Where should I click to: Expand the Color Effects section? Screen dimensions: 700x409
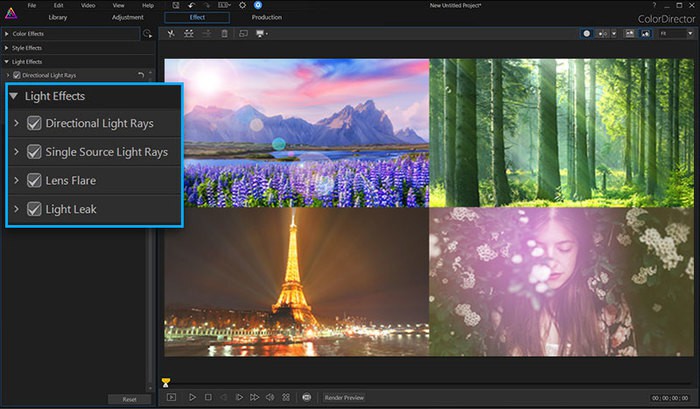coord(8,33)
